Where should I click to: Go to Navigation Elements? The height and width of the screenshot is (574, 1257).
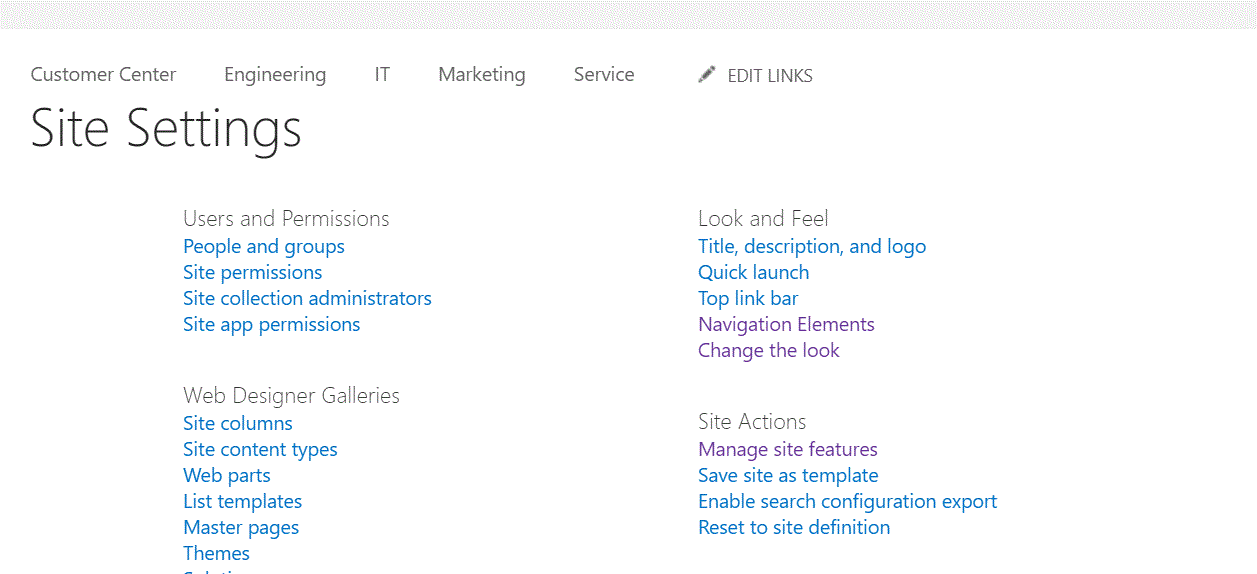coord(787,325)
